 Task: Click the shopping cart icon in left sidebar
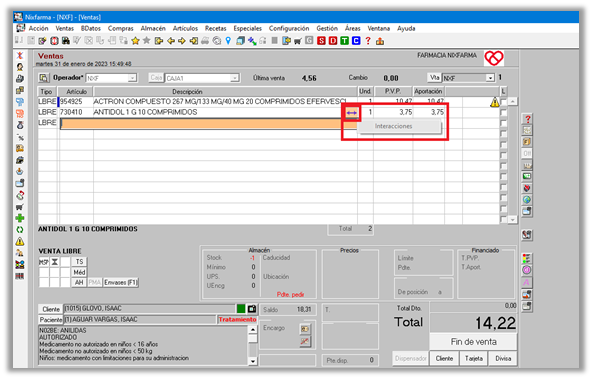[20, 207]
